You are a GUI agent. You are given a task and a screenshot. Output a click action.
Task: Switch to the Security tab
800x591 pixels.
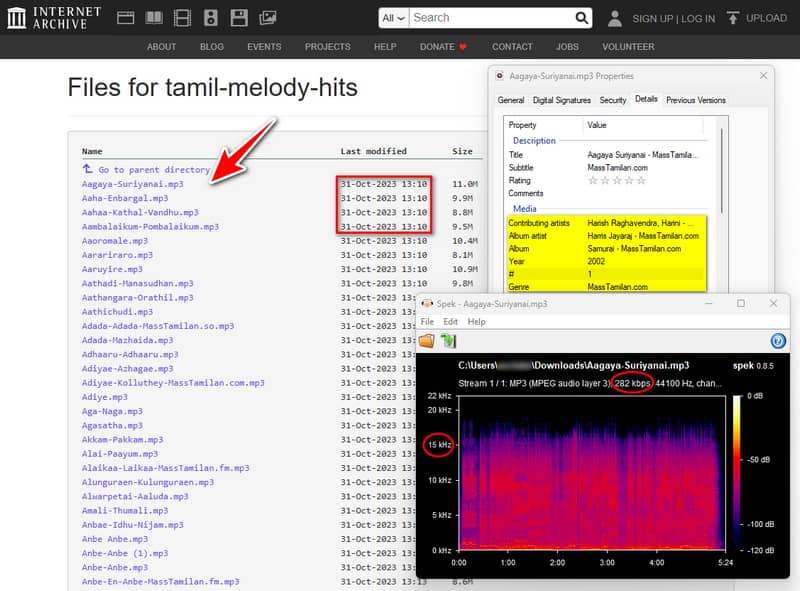tap(613, 100)
